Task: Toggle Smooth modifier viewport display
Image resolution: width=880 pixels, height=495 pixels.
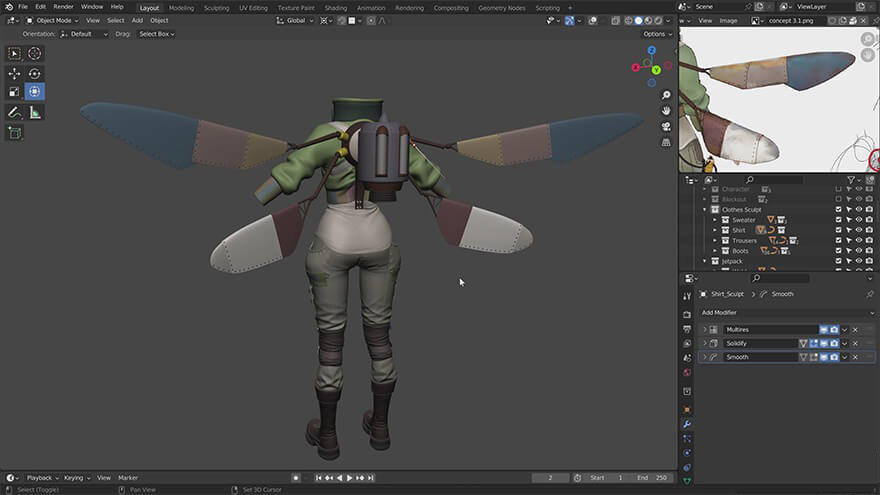Action: point(824,357)
